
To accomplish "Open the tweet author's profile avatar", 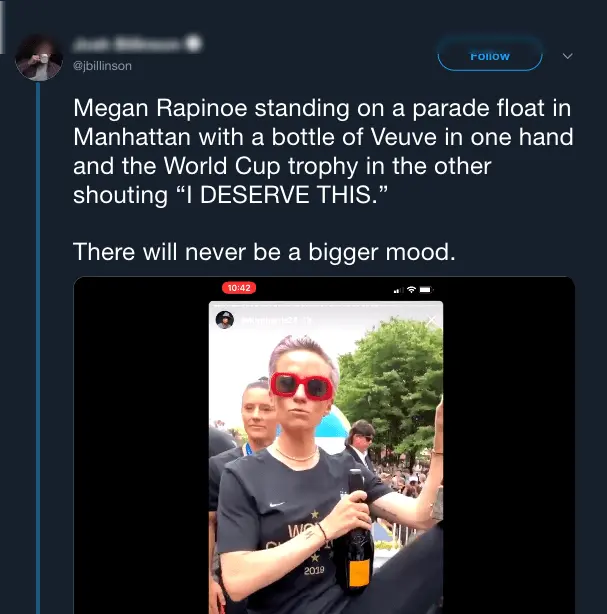I will pos(40,57).
